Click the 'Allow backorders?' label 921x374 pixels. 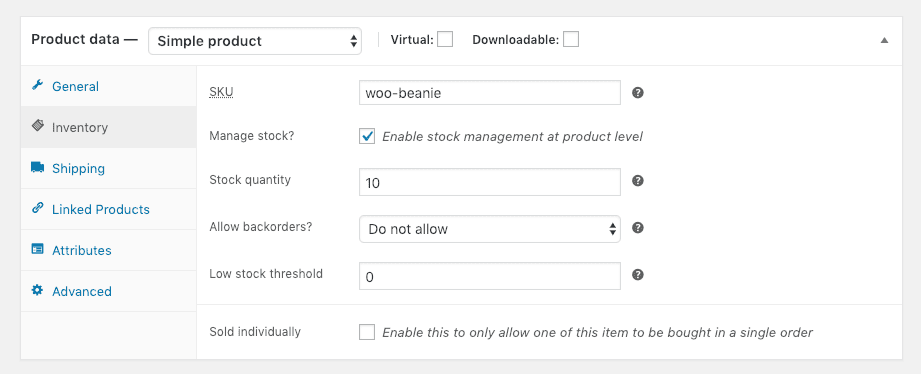pos(261,227)
